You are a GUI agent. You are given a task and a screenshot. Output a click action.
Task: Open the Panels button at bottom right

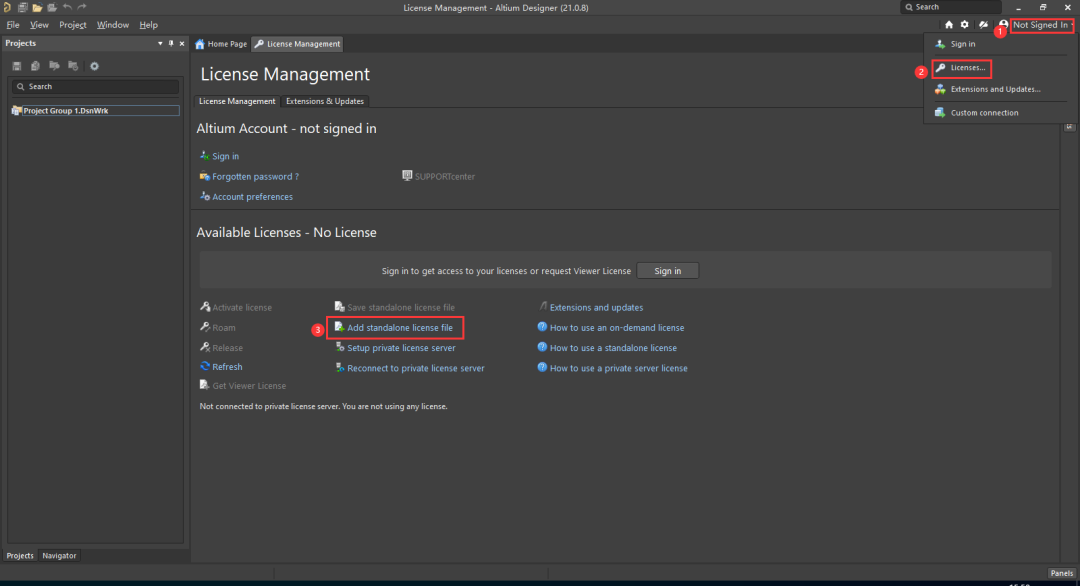tap(1061, 573)
